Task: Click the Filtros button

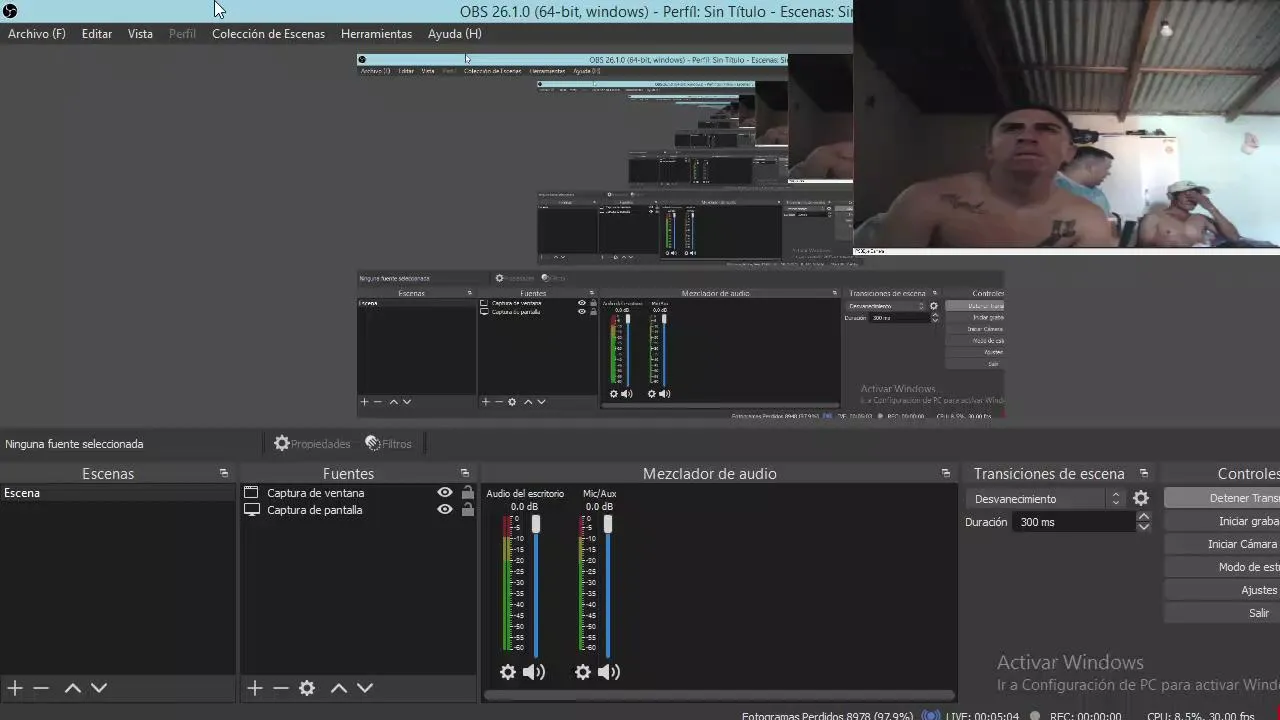Action: [388, 444]
